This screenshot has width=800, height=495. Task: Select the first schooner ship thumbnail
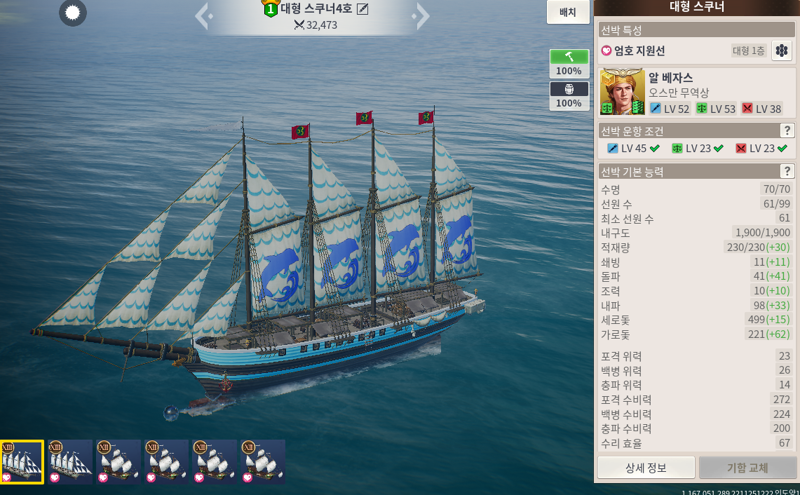coord(22,462)
